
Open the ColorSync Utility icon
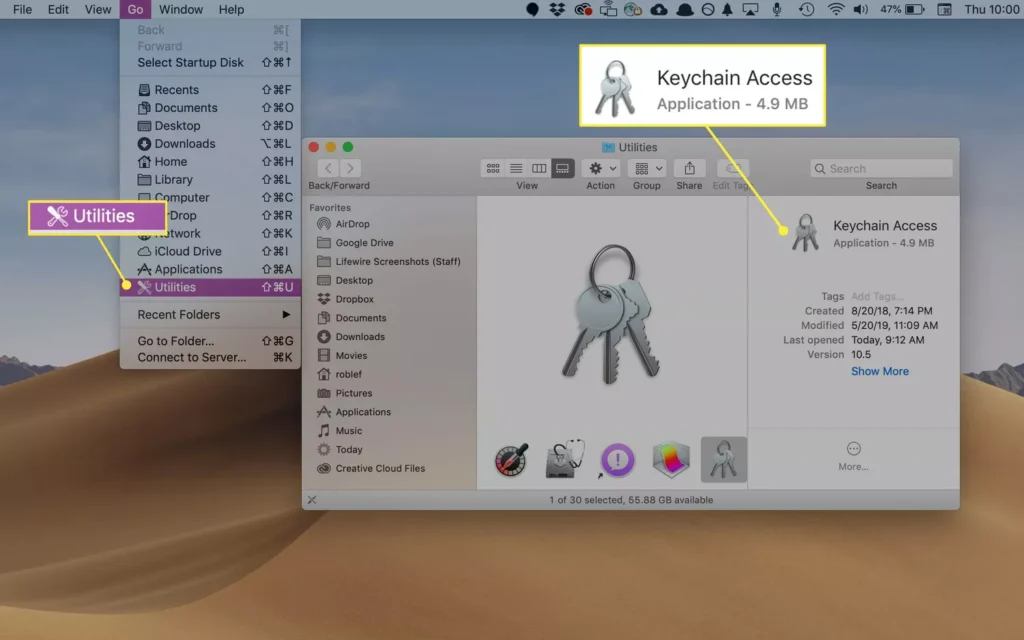click(x=670, y=459)
